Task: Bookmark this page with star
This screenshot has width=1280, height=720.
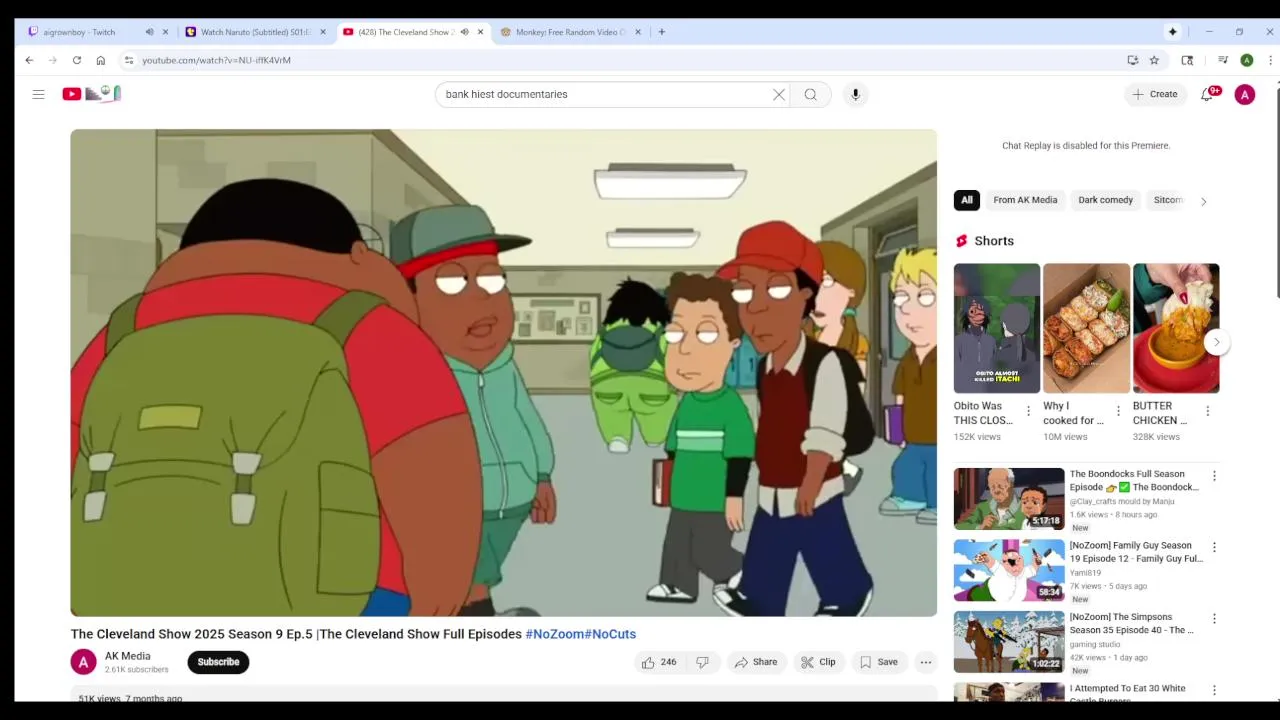Action: click(1154, 60)
